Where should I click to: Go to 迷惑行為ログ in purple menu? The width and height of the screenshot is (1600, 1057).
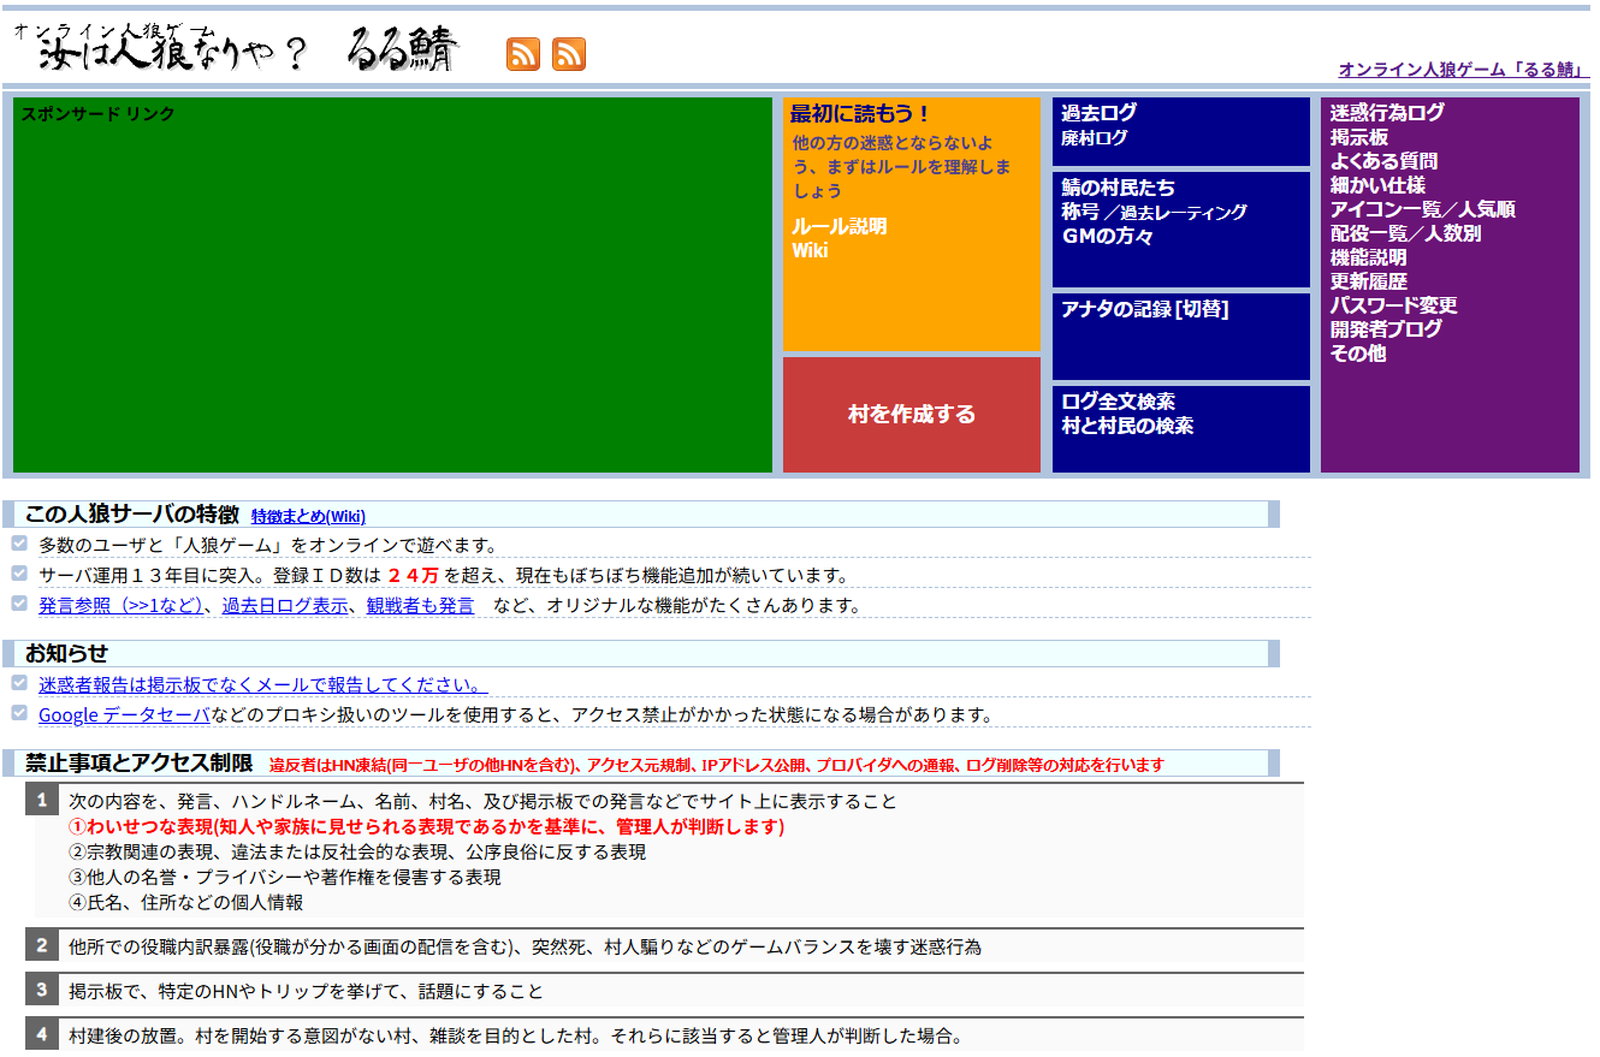[1386, 113]
